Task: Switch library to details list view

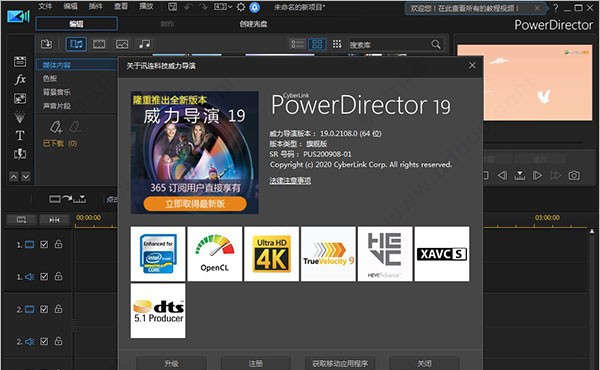Action: 297,44
